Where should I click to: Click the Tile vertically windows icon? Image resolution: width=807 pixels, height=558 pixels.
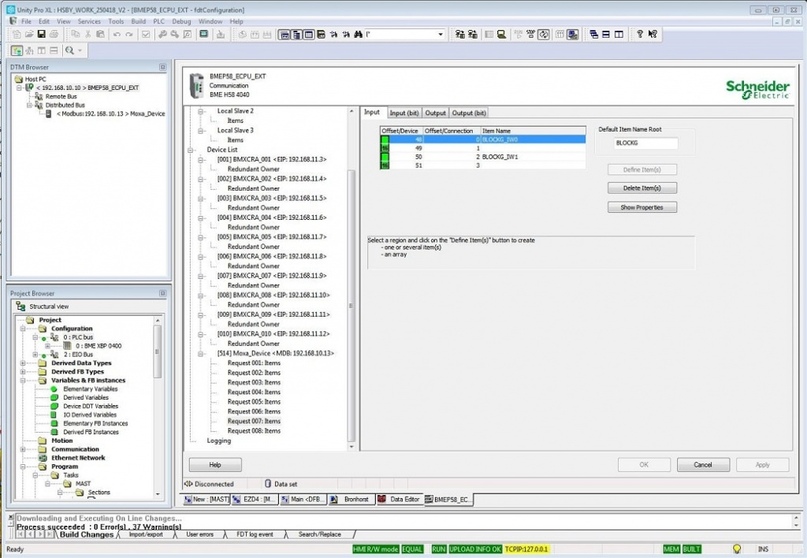coord(619,34)
